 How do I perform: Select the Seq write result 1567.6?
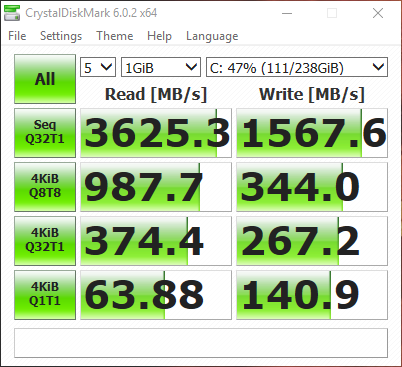[x=312, y=133]
